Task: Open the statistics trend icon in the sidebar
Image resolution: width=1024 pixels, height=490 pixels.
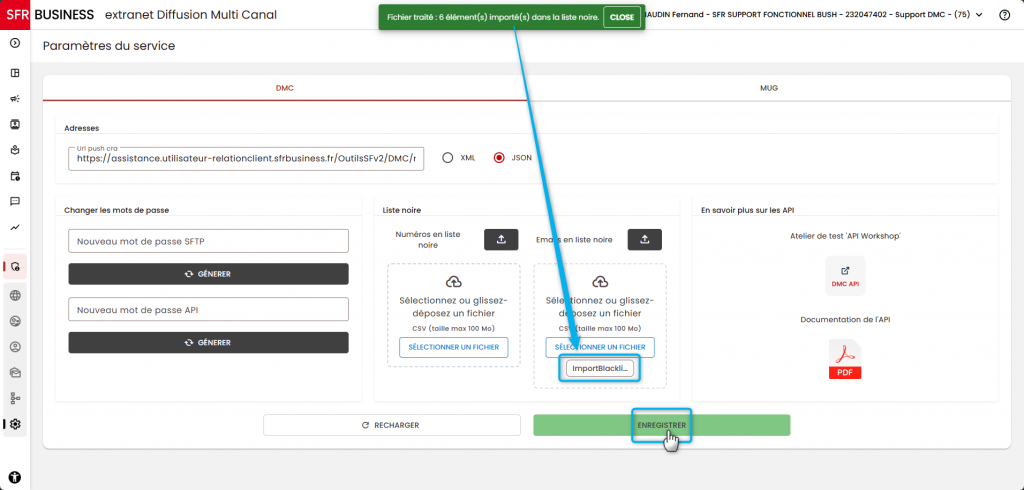Action: point(15,227)
